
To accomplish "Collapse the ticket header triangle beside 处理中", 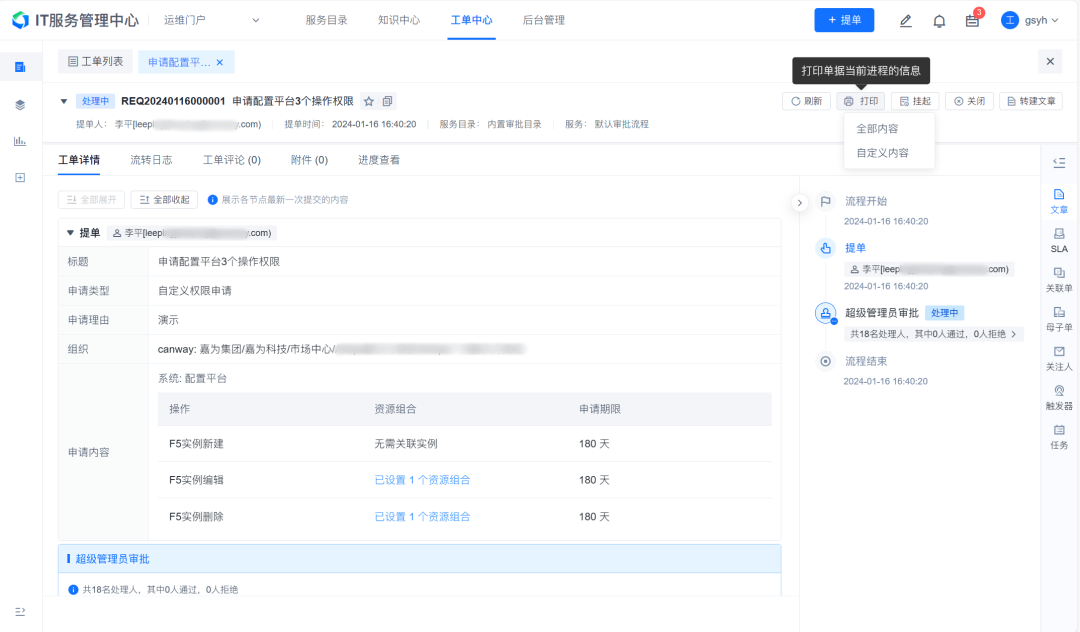I will click(x=64, y=101).
